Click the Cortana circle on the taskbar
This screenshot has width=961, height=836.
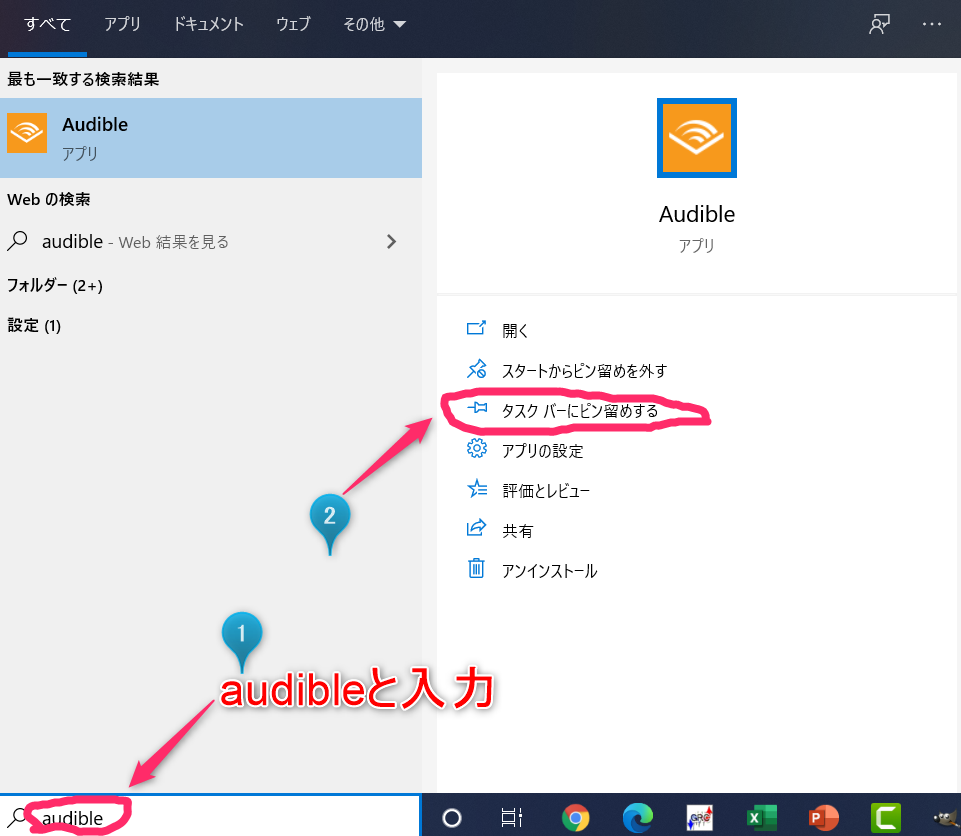click(452, 818)
